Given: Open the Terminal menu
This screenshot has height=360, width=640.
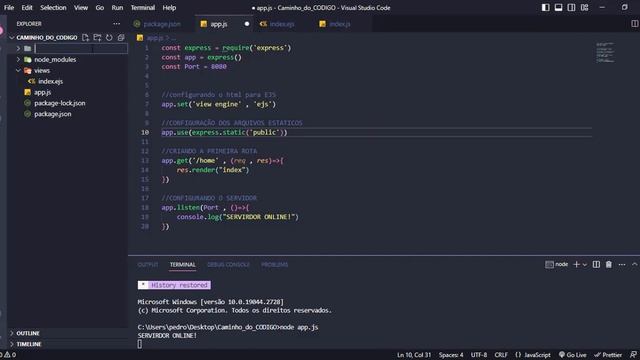Looking at the screenshot, I should click(143, 7).
